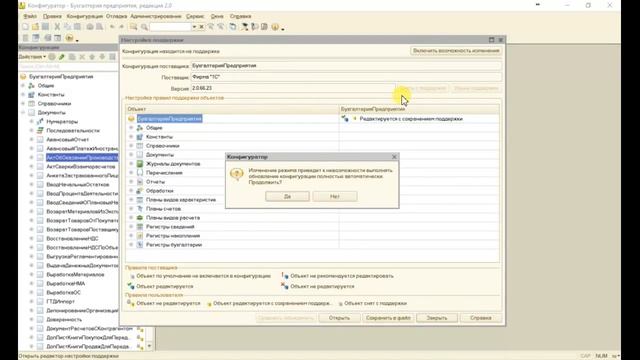Select ГТДИмпорт in the configuration tree

60,302
